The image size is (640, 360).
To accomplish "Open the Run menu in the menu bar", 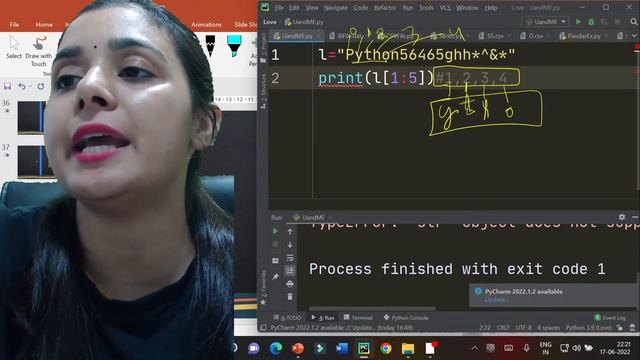I will click(407, 8).
